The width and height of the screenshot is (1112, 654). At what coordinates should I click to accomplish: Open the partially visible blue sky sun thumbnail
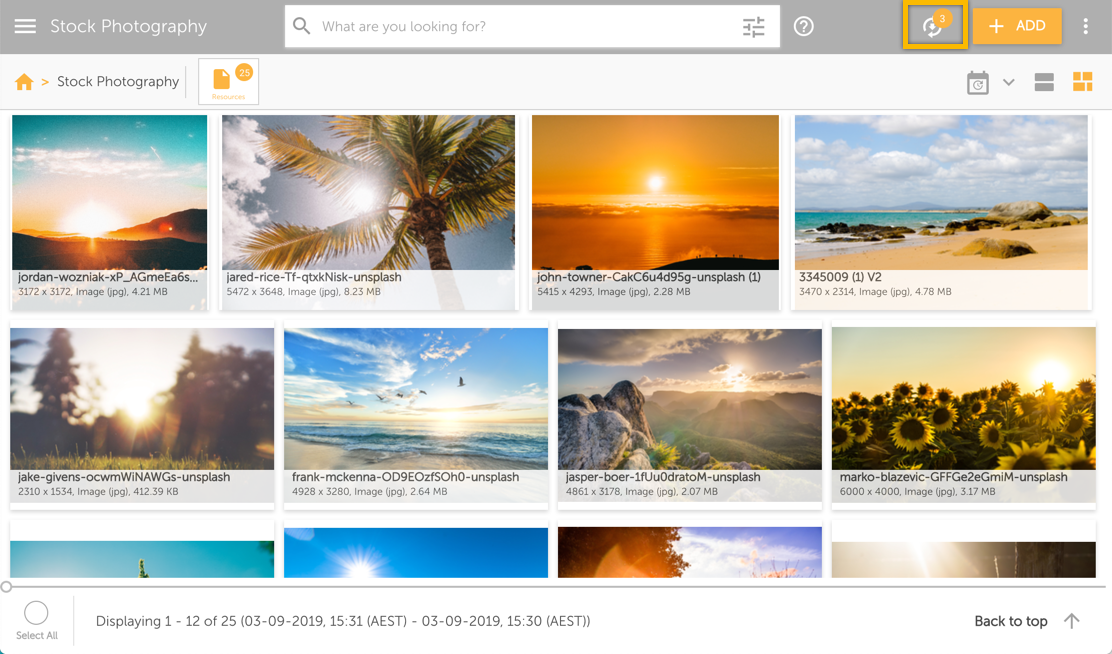click(416, 553)
